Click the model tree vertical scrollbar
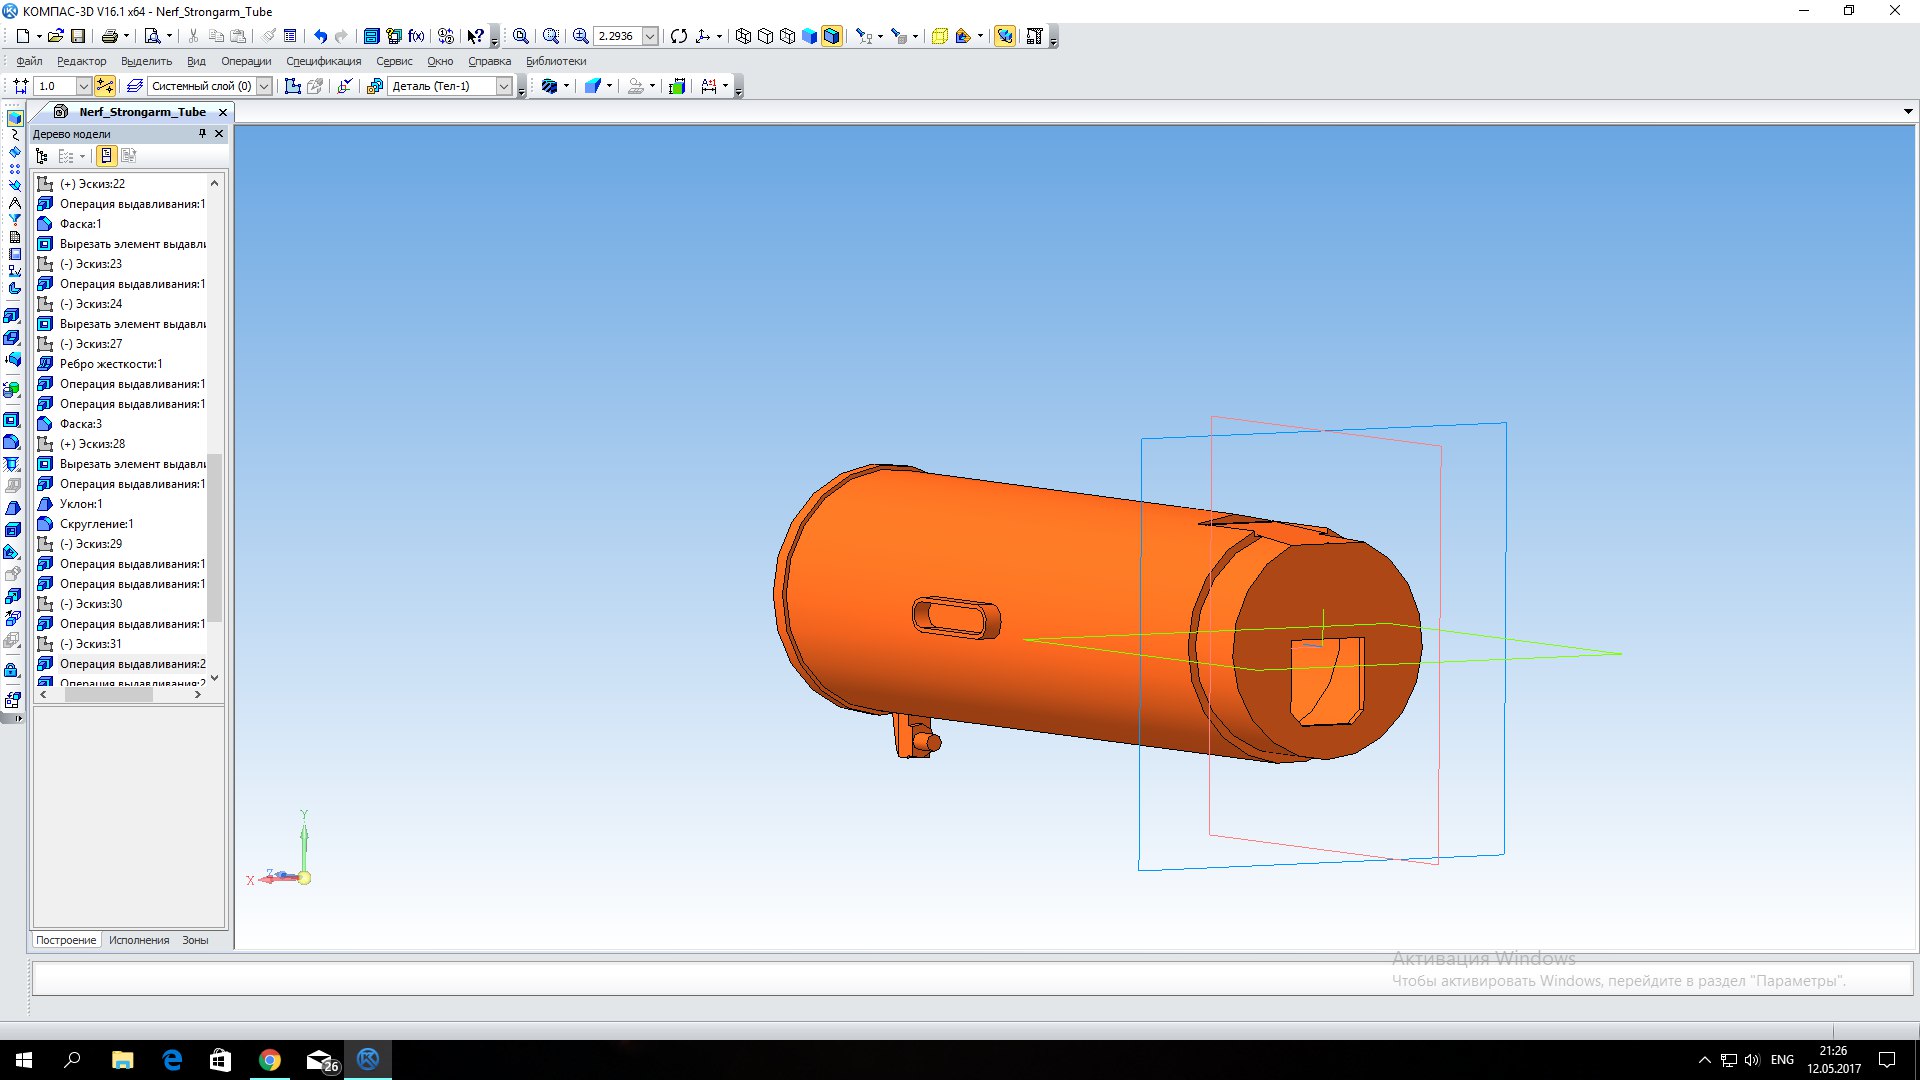The width and height of the screenshot is (1920, 1080). coord(214,538)
